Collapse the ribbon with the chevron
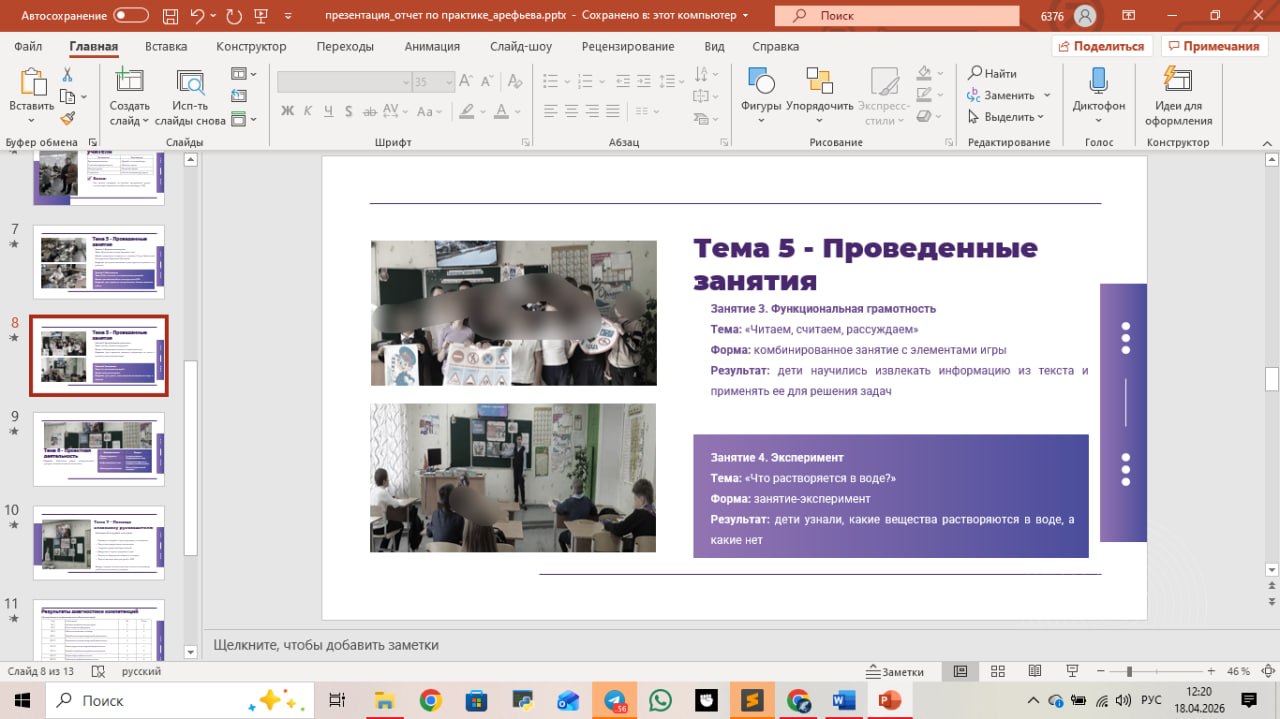 (1265, 143)
